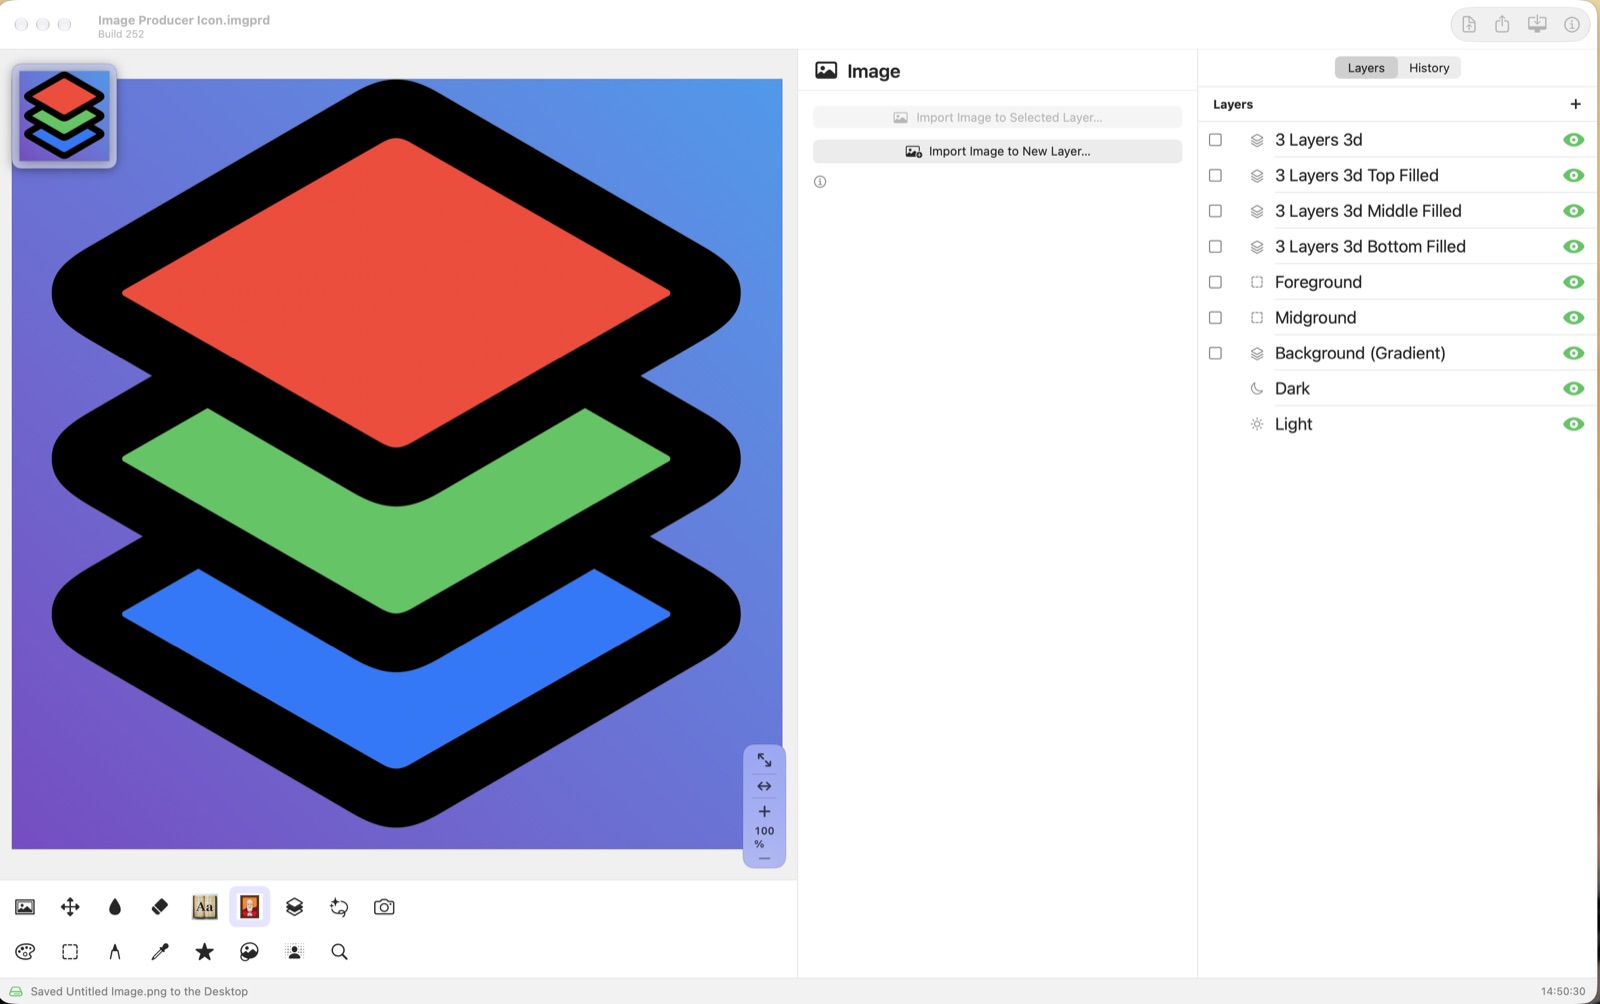1600x1004 pixels.
Task: Add a new layer with plus button
Action: click(1576, 104)
